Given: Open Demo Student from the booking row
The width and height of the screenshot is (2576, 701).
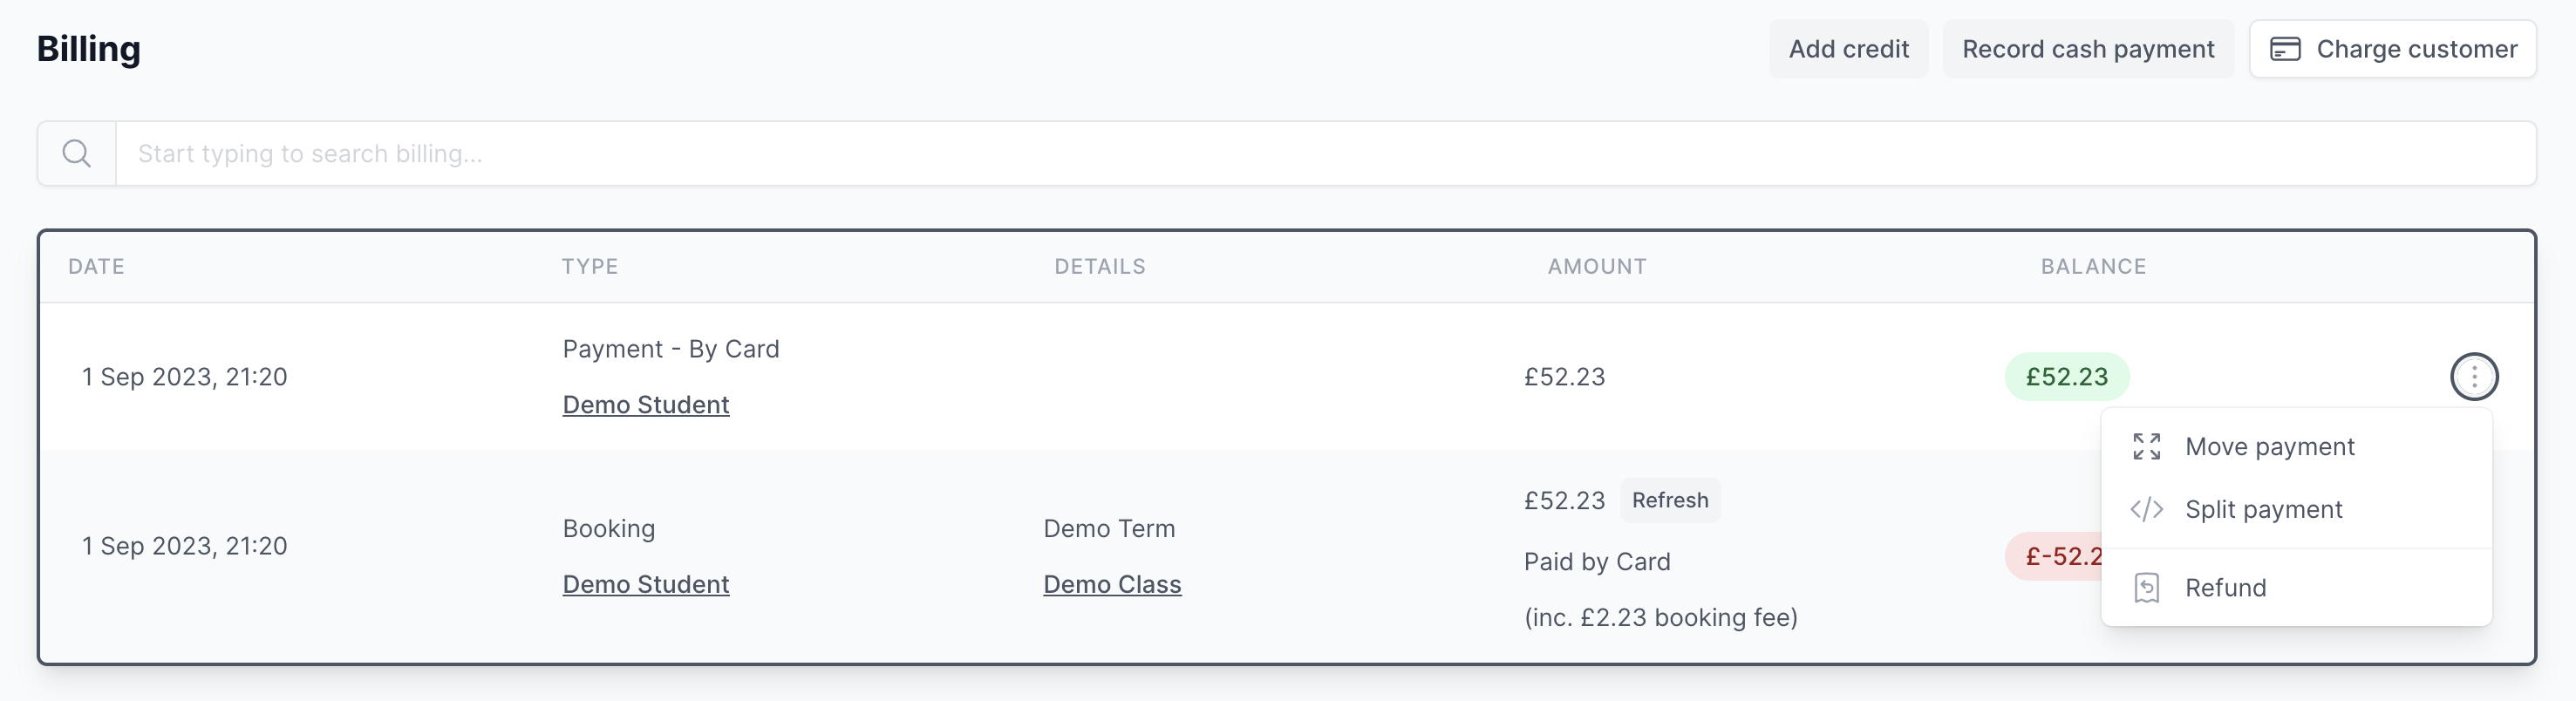Looking at the screenshot, I should click(645, 584).
